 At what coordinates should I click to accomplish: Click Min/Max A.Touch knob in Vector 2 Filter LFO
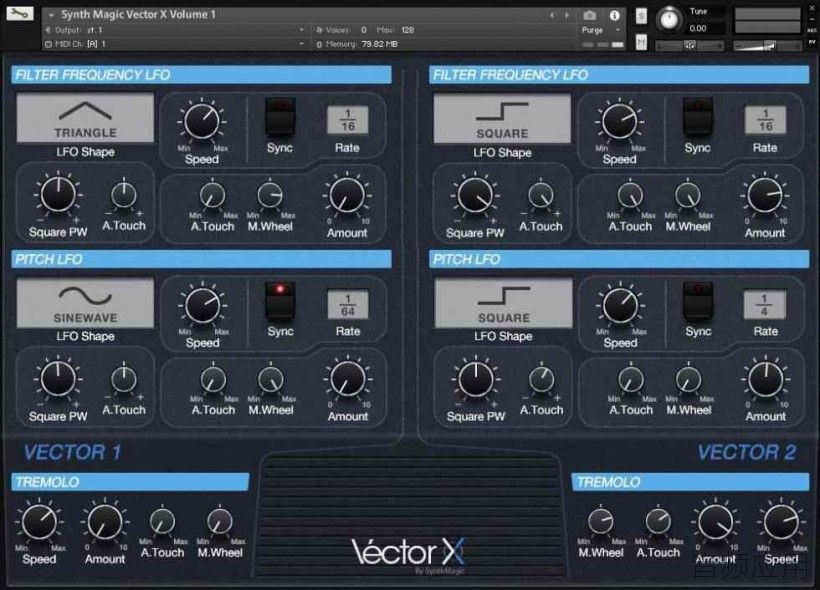point(630,196)
